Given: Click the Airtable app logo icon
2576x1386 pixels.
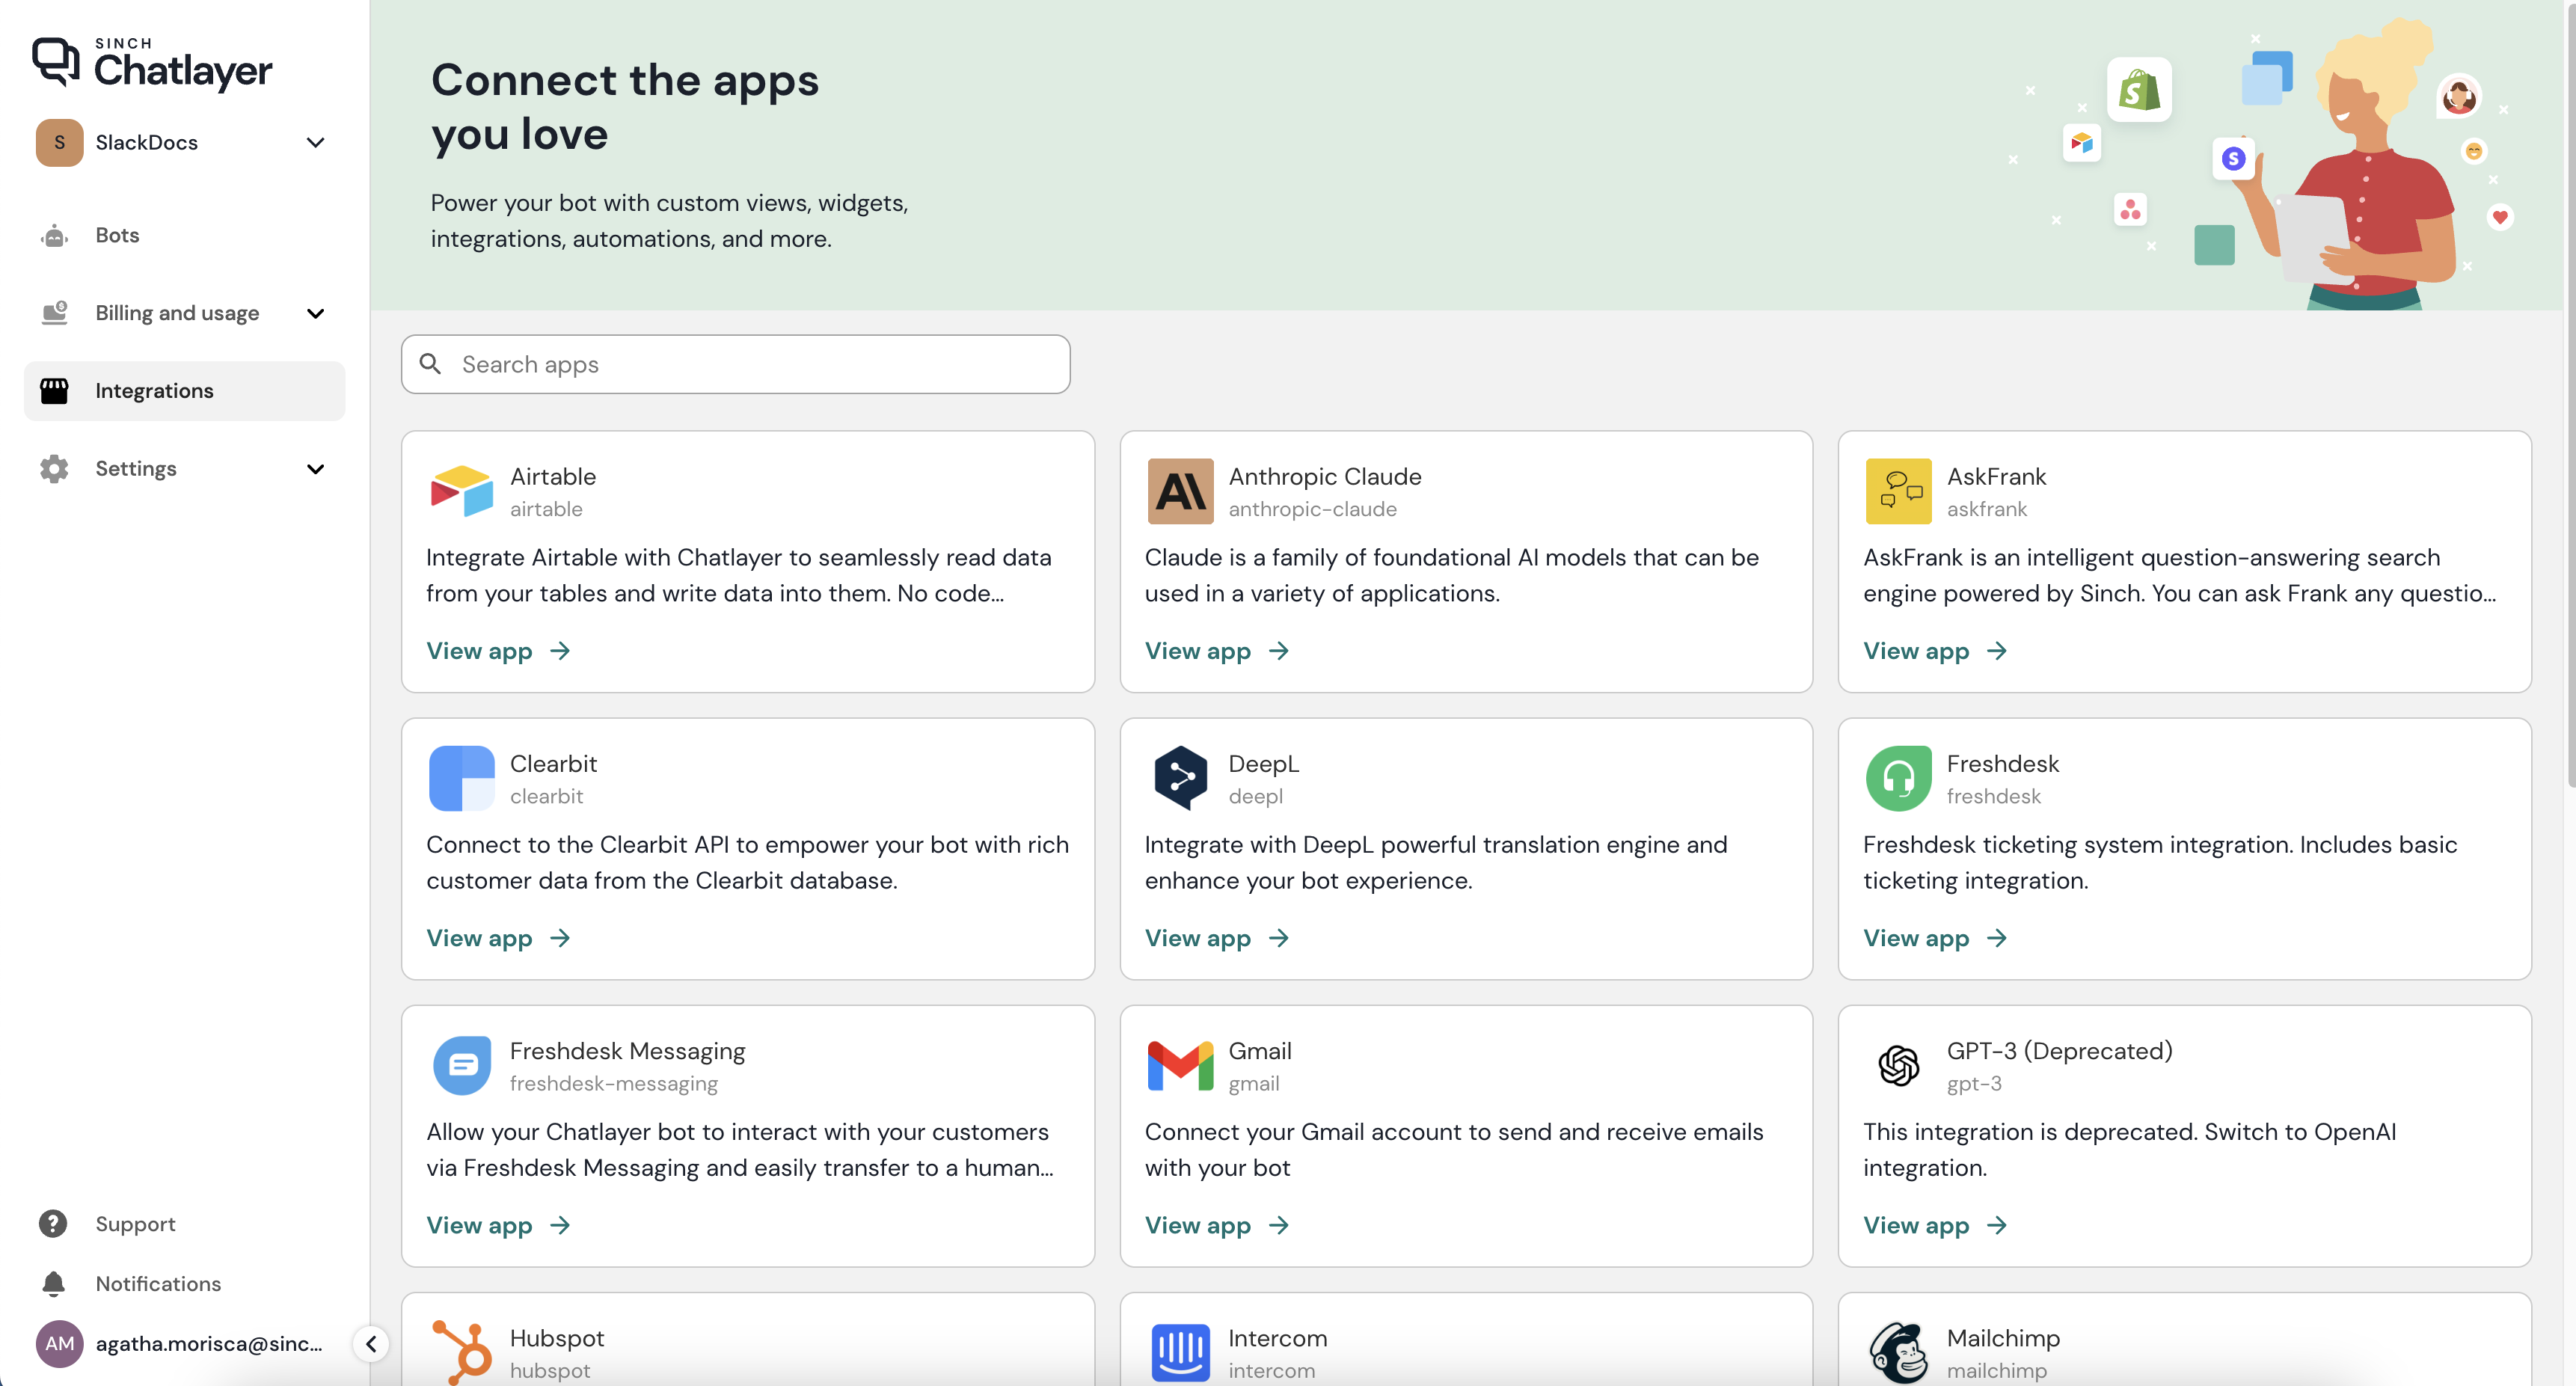Looking at the screenshot, I should tap(461, 490).
